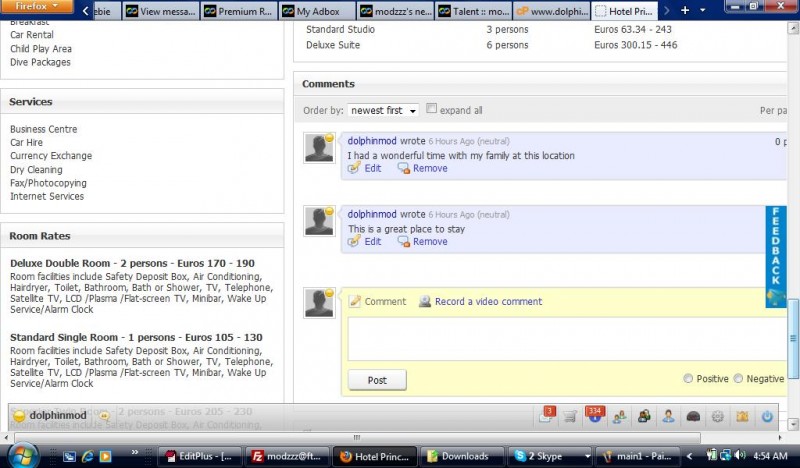This screenshot has width=800, height=468.
Task: Open friends icon in bottom member toolbar
Action: (619, 417)
